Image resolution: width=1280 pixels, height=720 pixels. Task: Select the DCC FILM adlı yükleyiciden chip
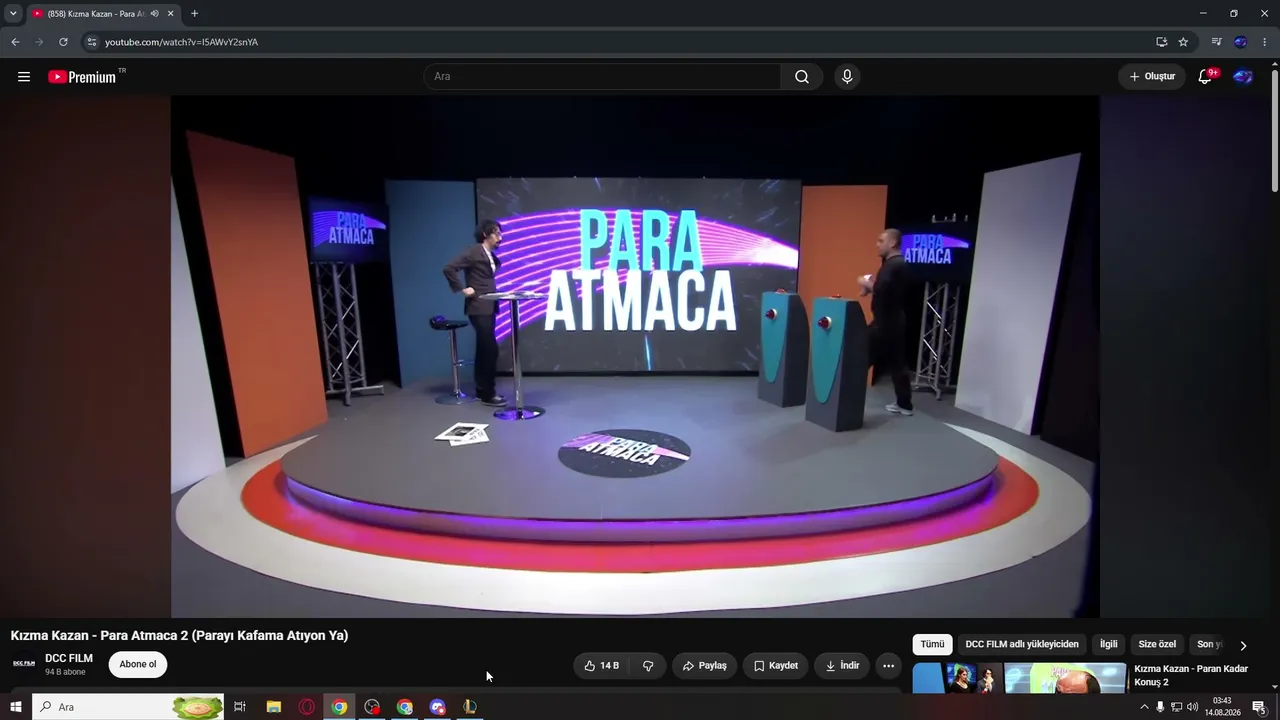click(x=1022, y=645)
